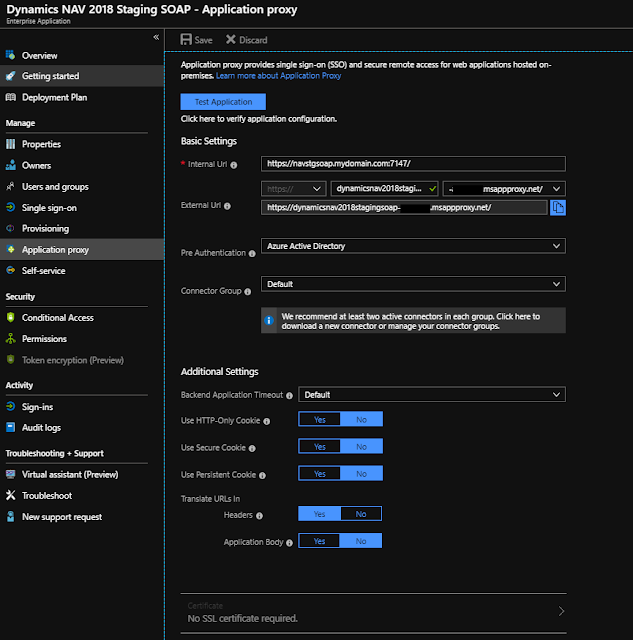Click the Owners people icon

[11, 165]
